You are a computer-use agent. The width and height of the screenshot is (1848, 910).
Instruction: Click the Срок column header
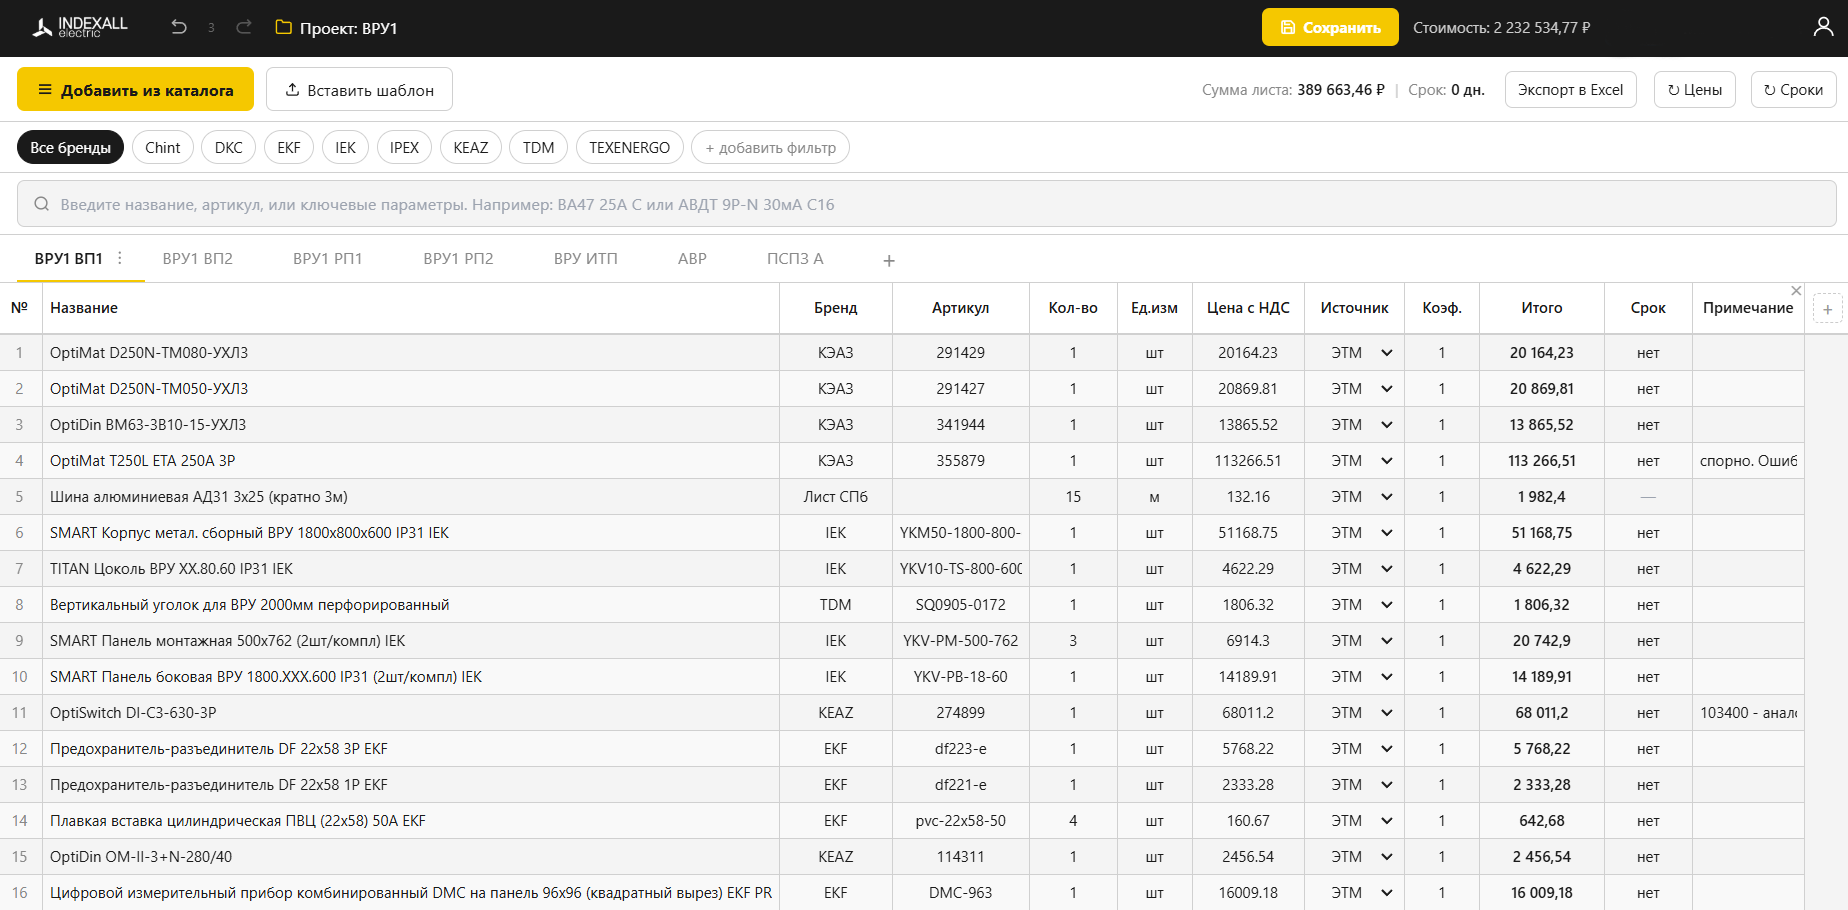click(x=1648, y=308)
